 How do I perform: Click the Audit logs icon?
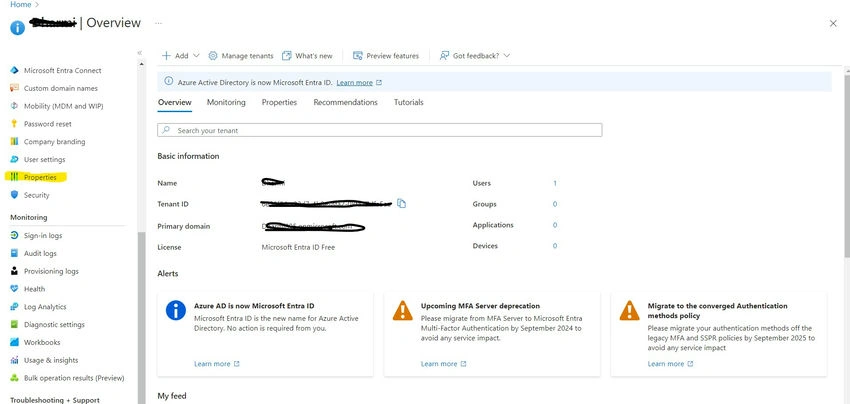15,253
